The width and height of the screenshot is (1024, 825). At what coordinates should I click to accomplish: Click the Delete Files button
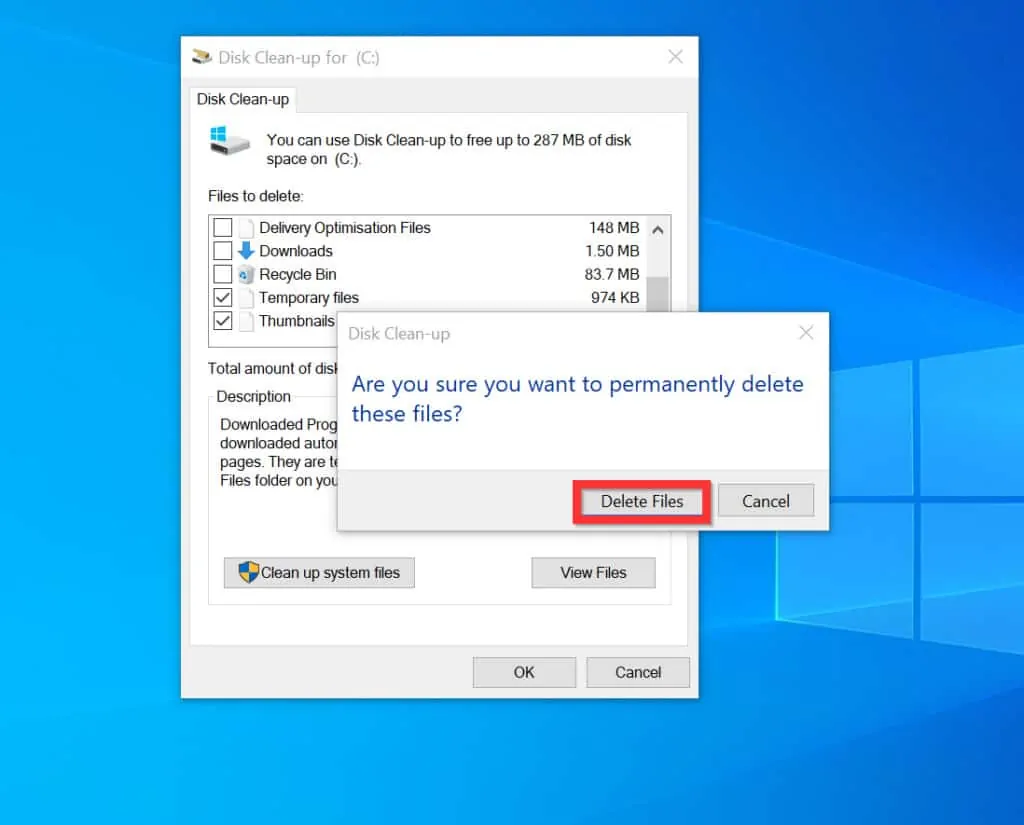coord(641,501)
